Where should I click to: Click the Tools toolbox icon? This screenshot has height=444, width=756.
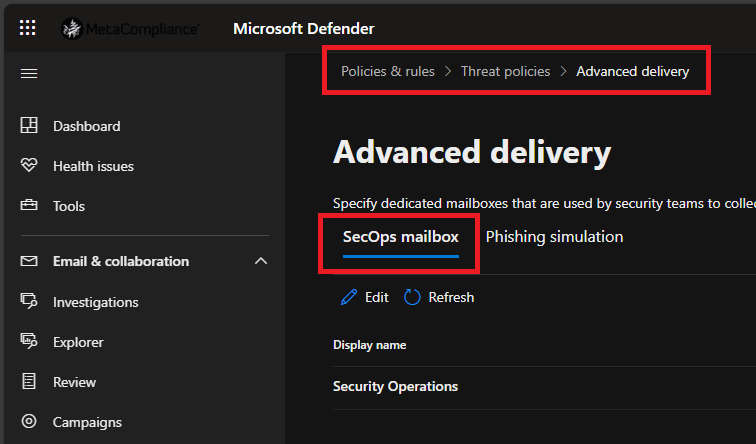[29, 205]
